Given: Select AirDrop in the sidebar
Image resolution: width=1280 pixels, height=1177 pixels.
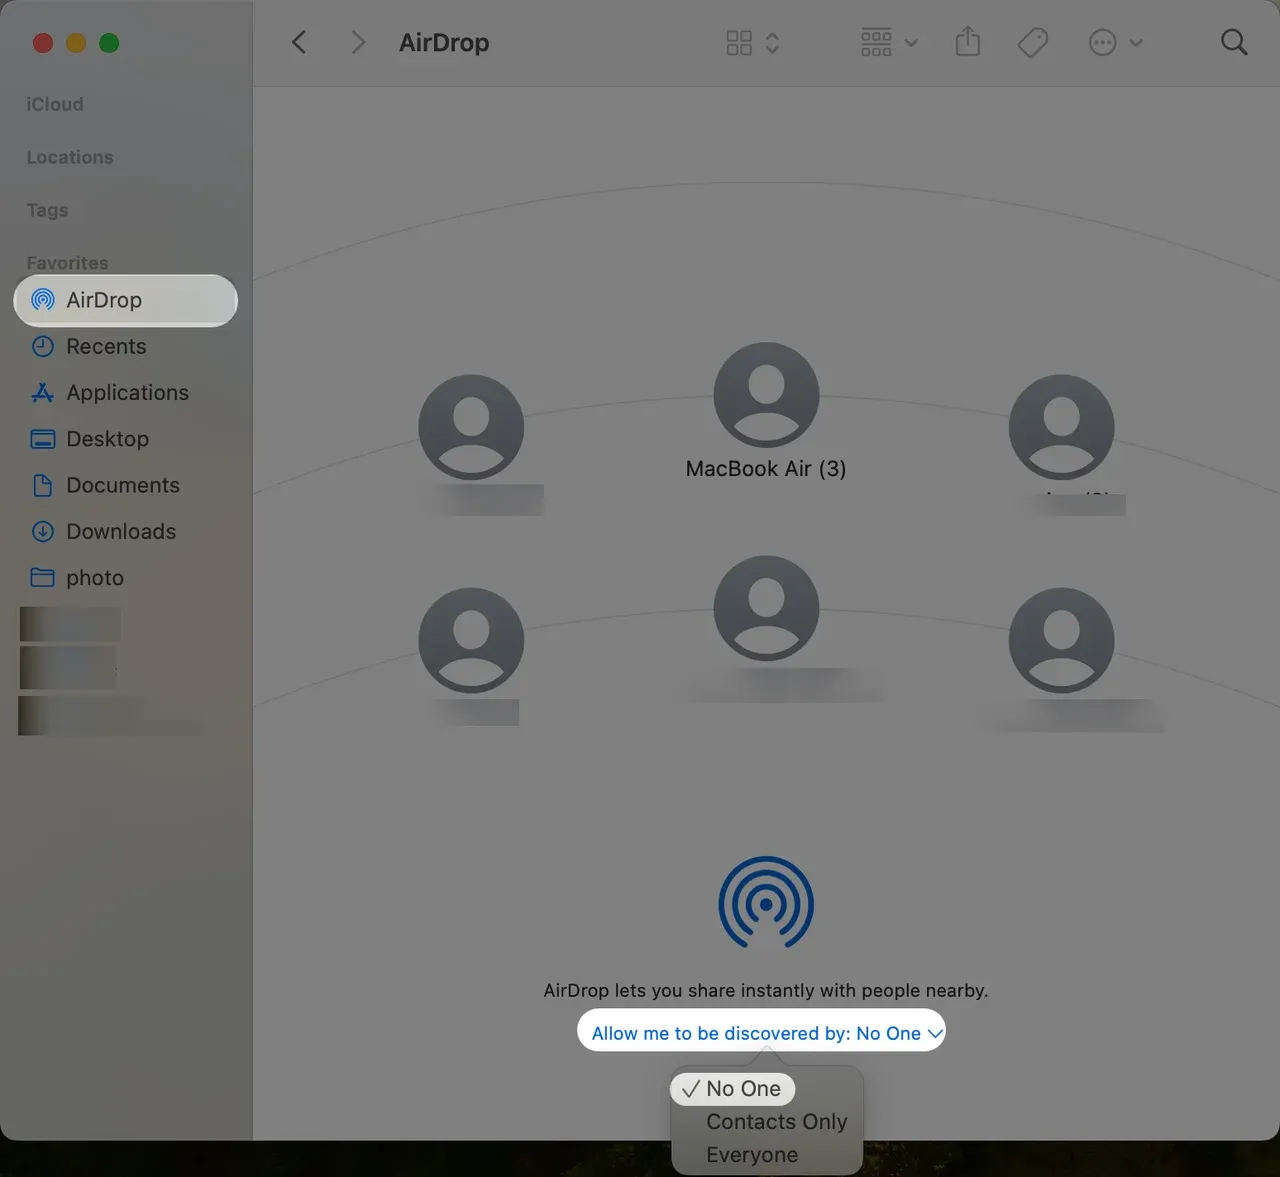Looking at the screenshot, I should (x=126, y=300).
